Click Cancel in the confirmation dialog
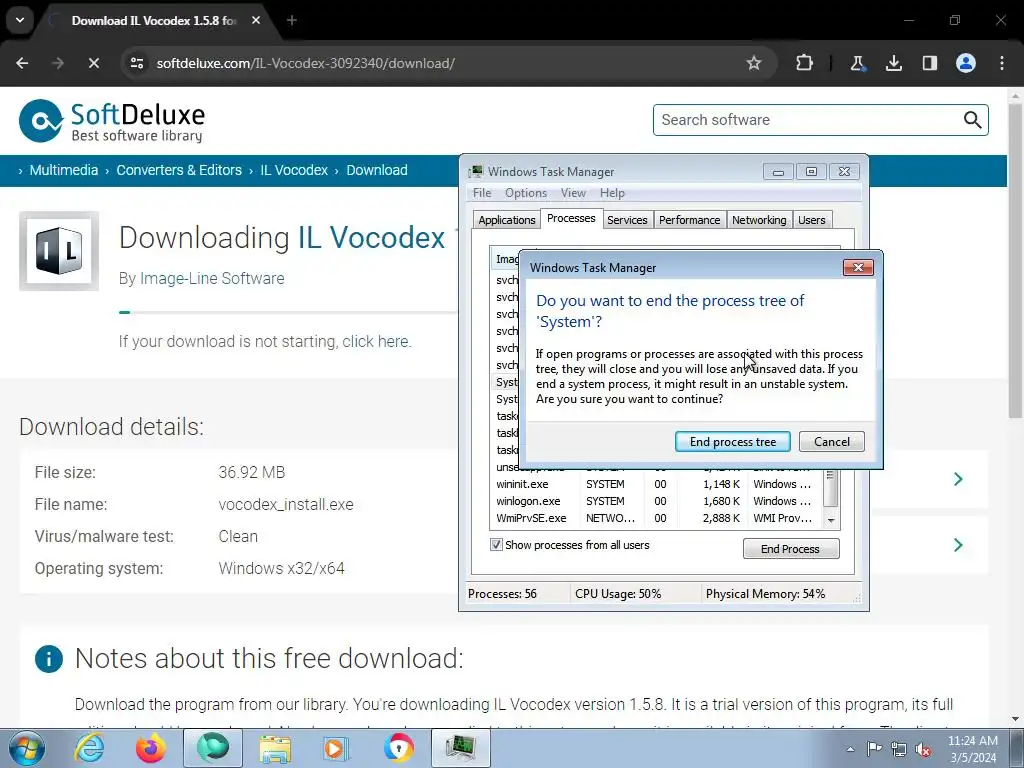This screenshot has height=768, width=1024. 831,441
